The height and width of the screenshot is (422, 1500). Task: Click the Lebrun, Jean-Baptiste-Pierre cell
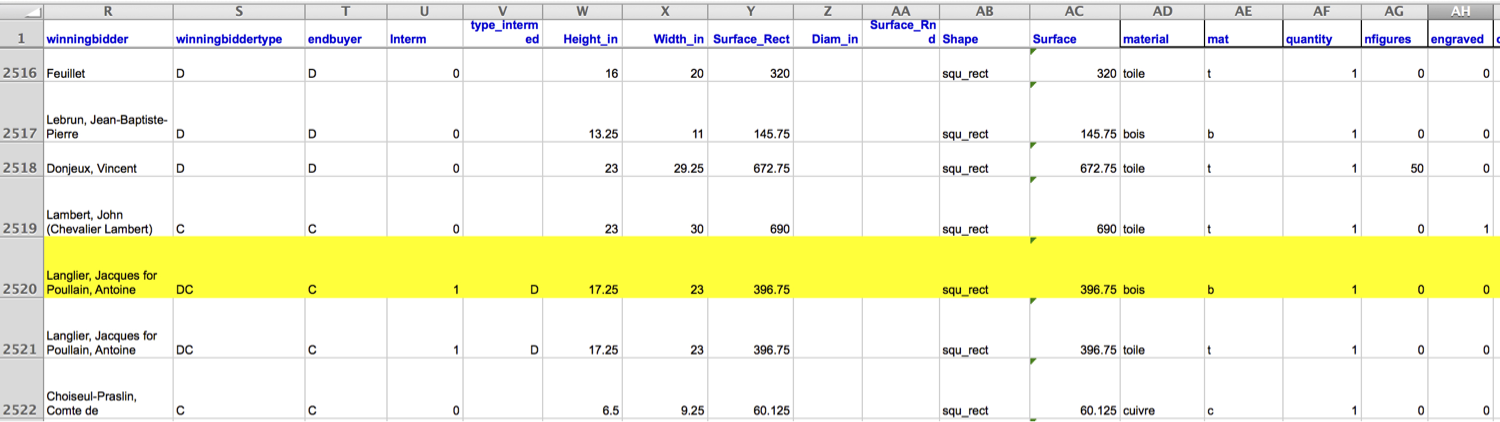[x=107, y=126]
